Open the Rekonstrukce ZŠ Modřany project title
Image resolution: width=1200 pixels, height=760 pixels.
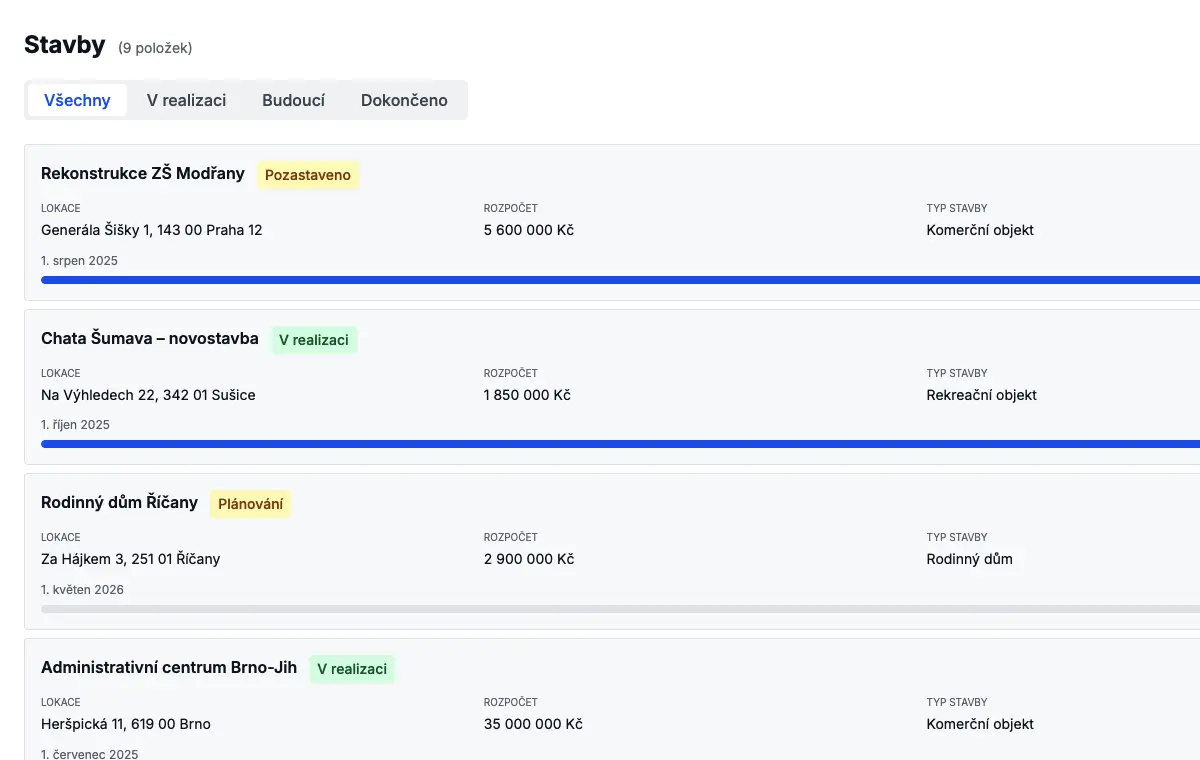143,173
